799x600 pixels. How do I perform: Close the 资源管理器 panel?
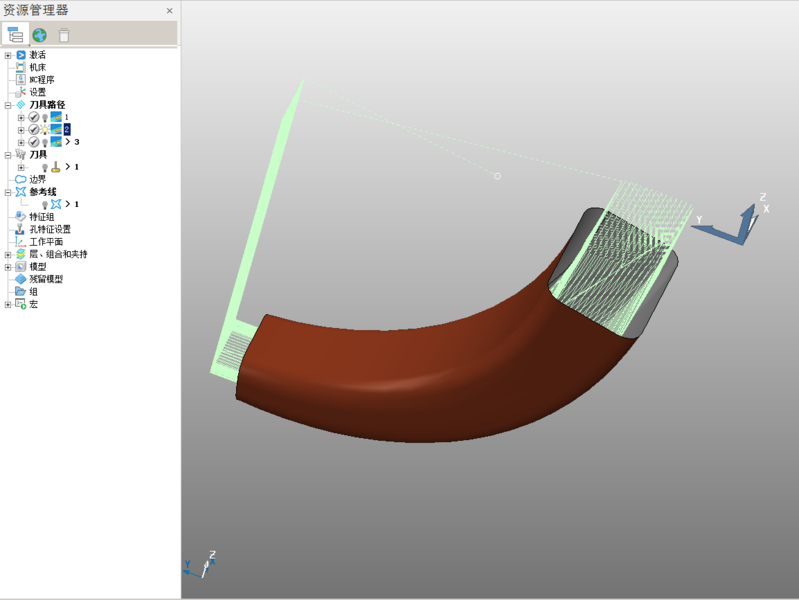169,11
